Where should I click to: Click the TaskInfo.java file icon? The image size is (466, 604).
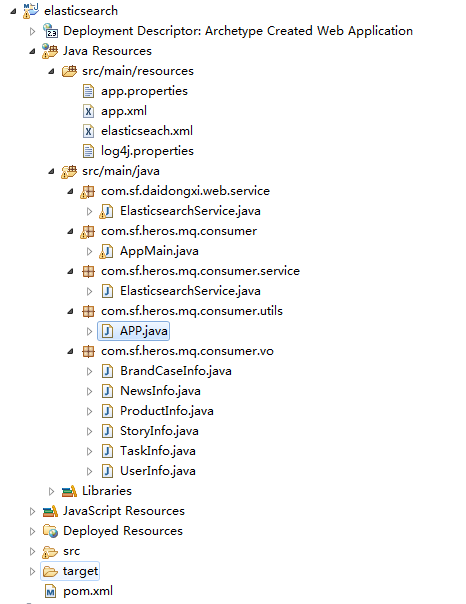[107, 451]
